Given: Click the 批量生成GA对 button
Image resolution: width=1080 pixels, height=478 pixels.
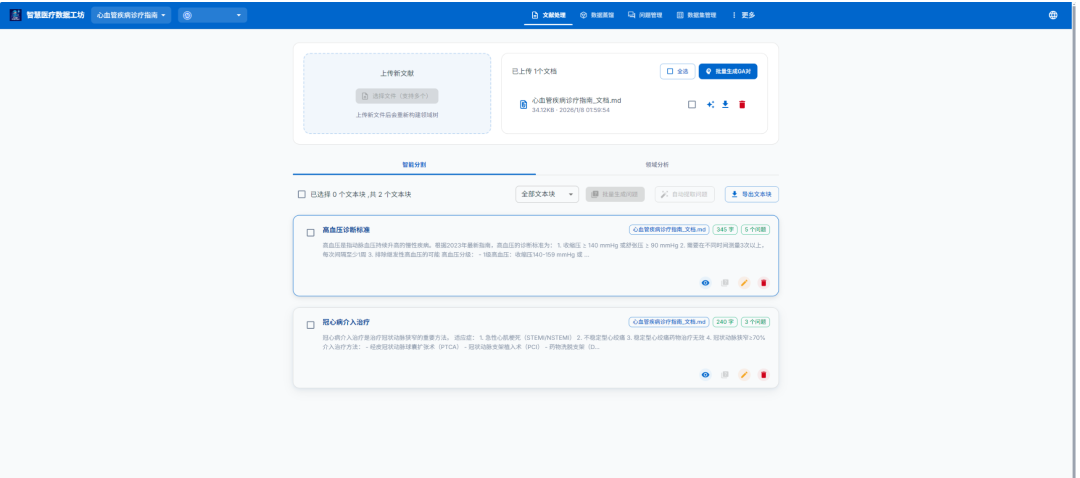Looking at the screenshot, I should (x=728, y=71).
